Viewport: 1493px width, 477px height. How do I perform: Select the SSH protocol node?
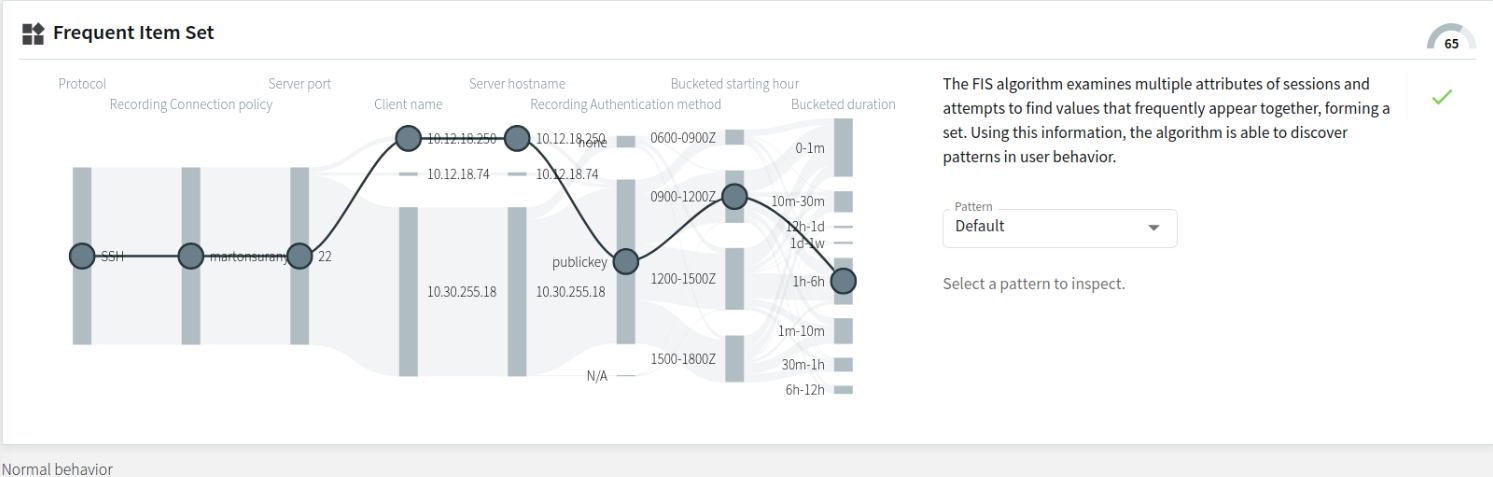tap(82, 256)
